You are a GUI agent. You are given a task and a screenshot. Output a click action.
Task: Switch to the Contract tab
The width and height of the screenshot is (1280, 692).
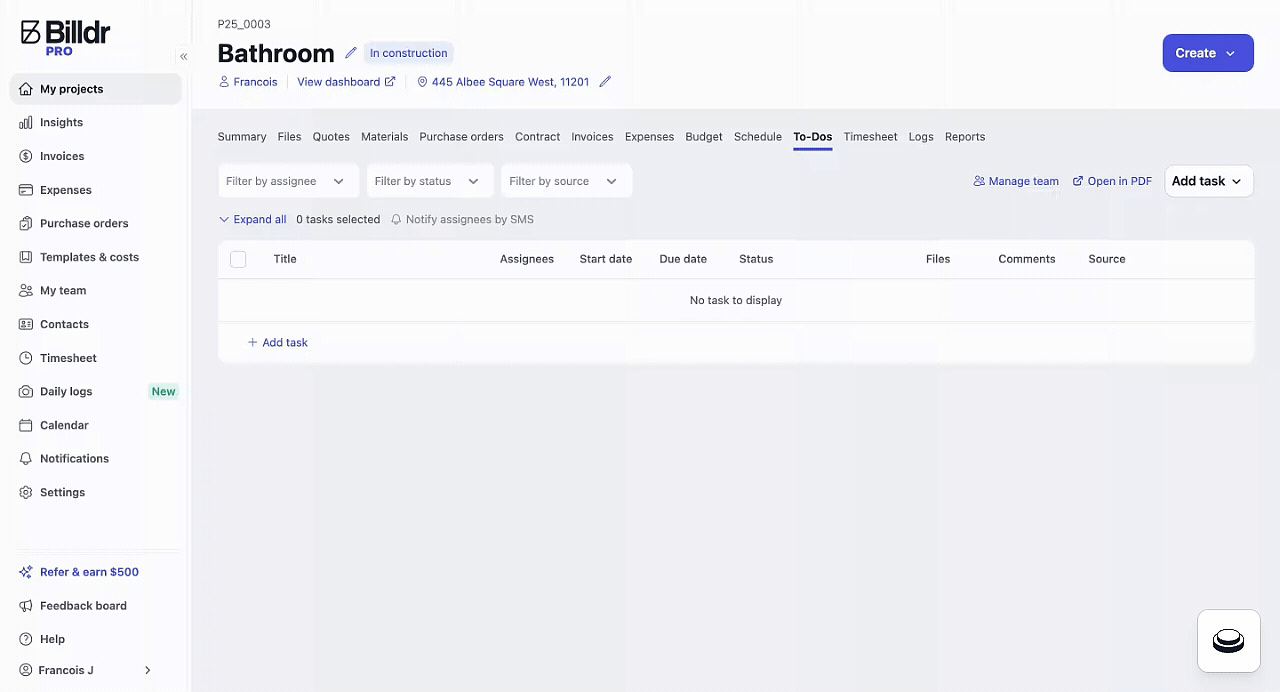coord(537,137)
